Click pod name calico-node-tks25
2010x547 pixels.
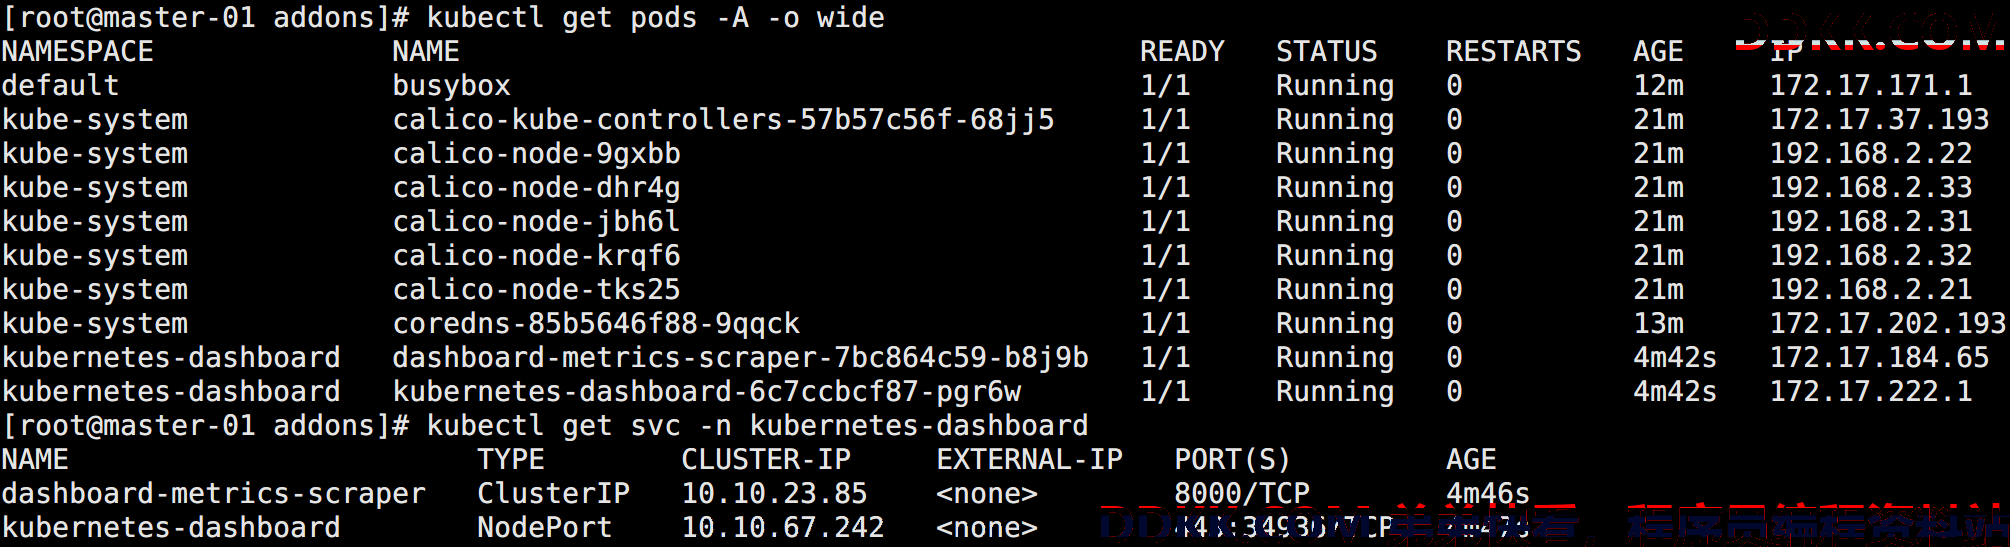click(x=537, y=290)
